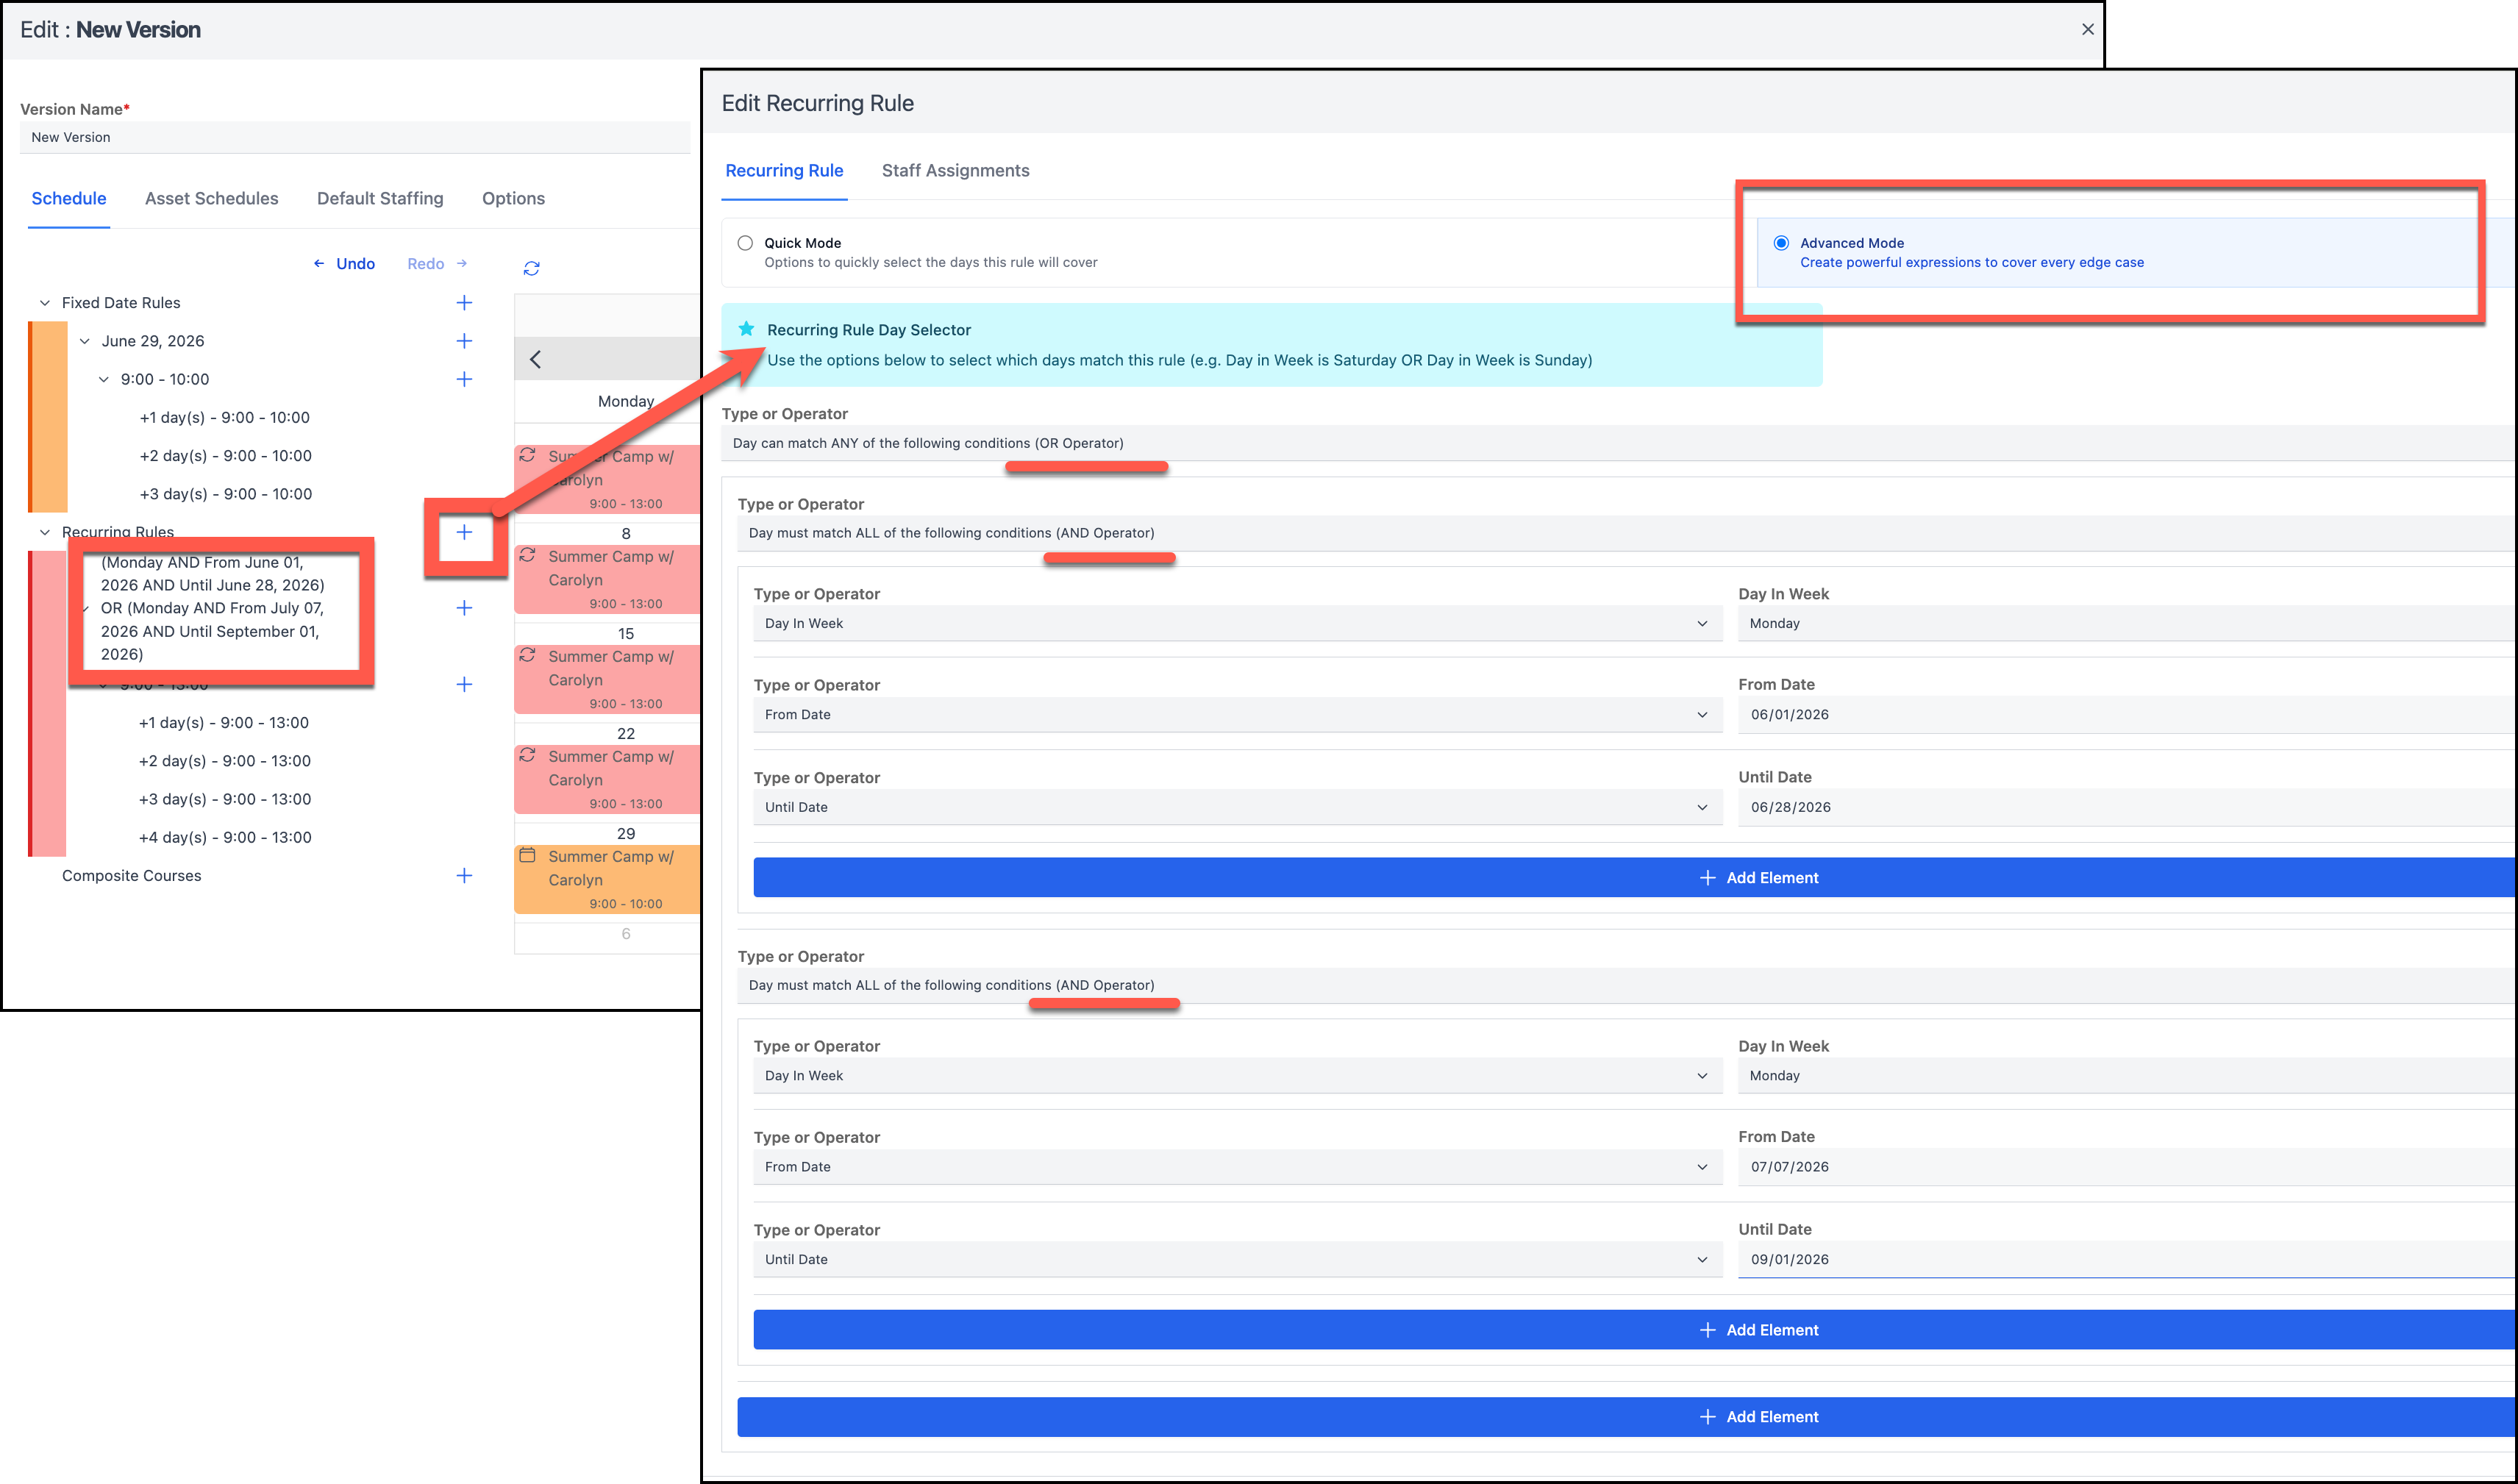Go to previous month with left chevron
The image size is (2518, 1484).
coord(536,359)
